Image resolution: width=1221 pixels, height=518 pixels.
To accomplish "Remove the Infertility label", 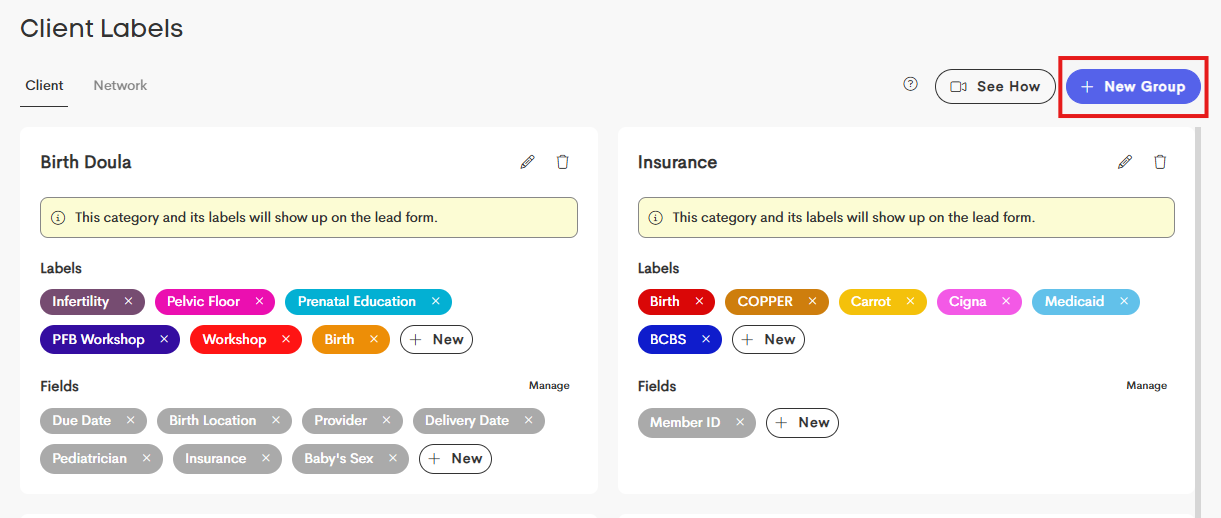I will (128, 301).
